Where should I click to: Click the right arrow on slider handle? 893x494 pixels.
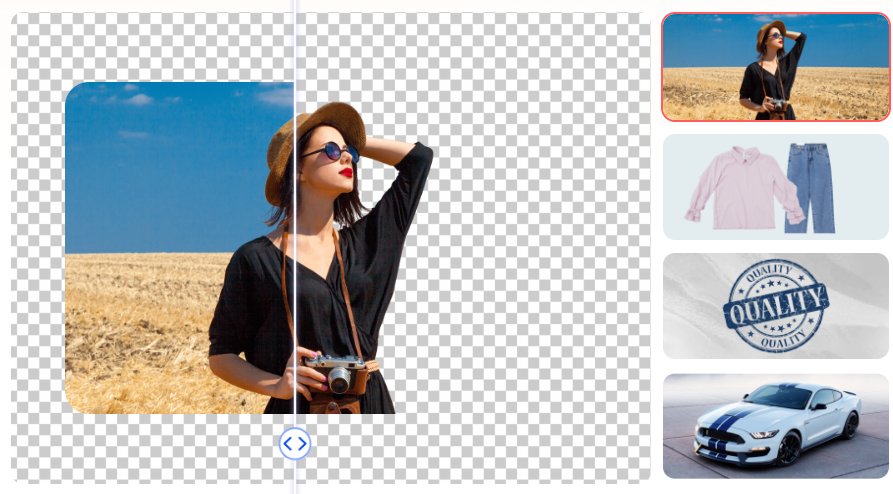(303, 443)
